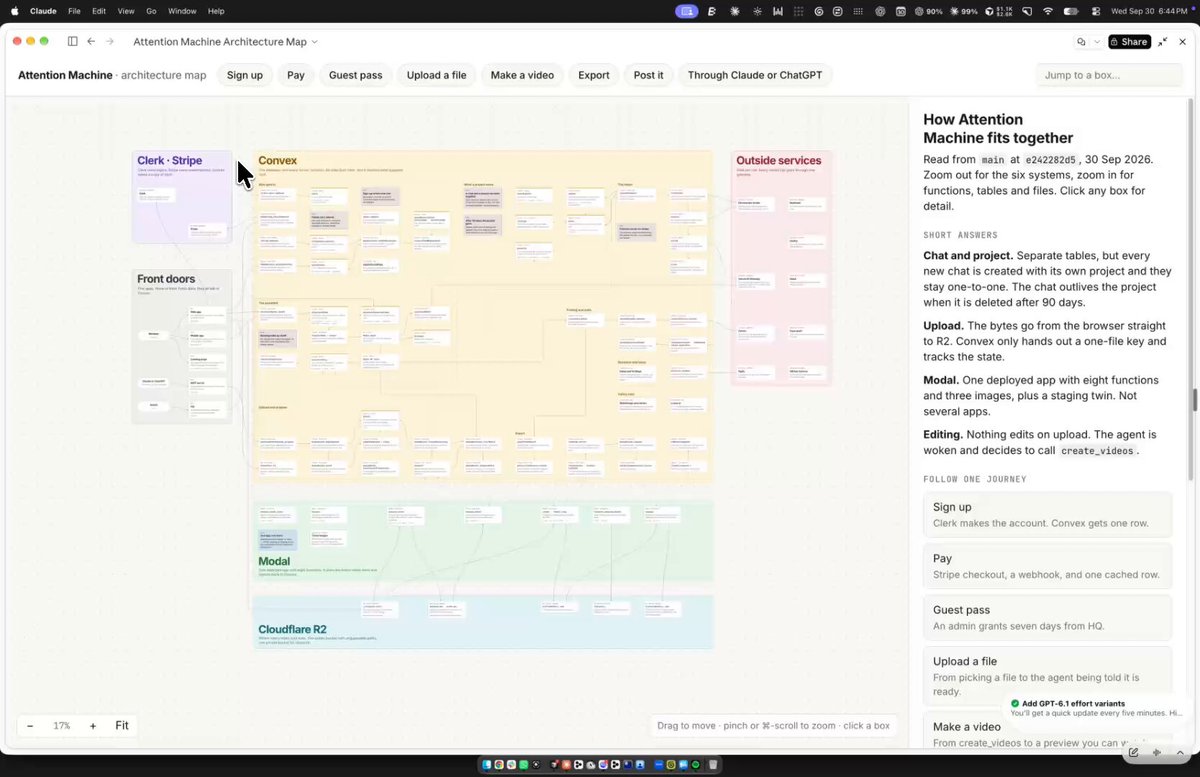Open the Window menu
The image size is (1200, 777).
point(182,11)
